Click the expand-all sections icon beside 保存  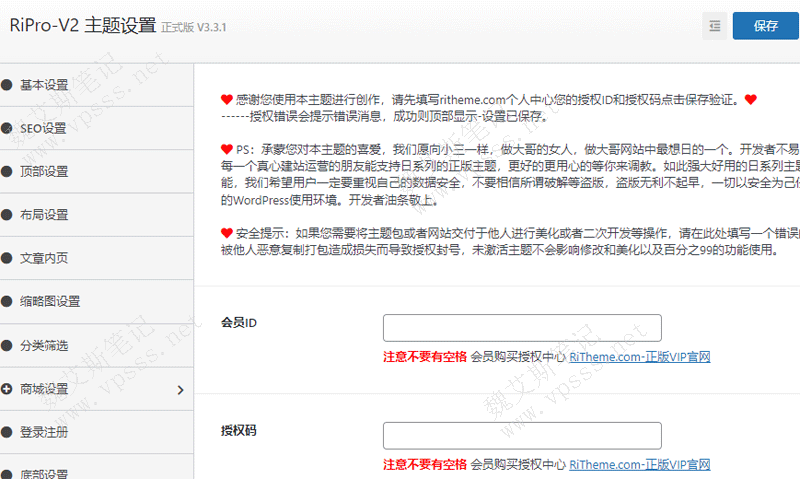tap(714, 27)
